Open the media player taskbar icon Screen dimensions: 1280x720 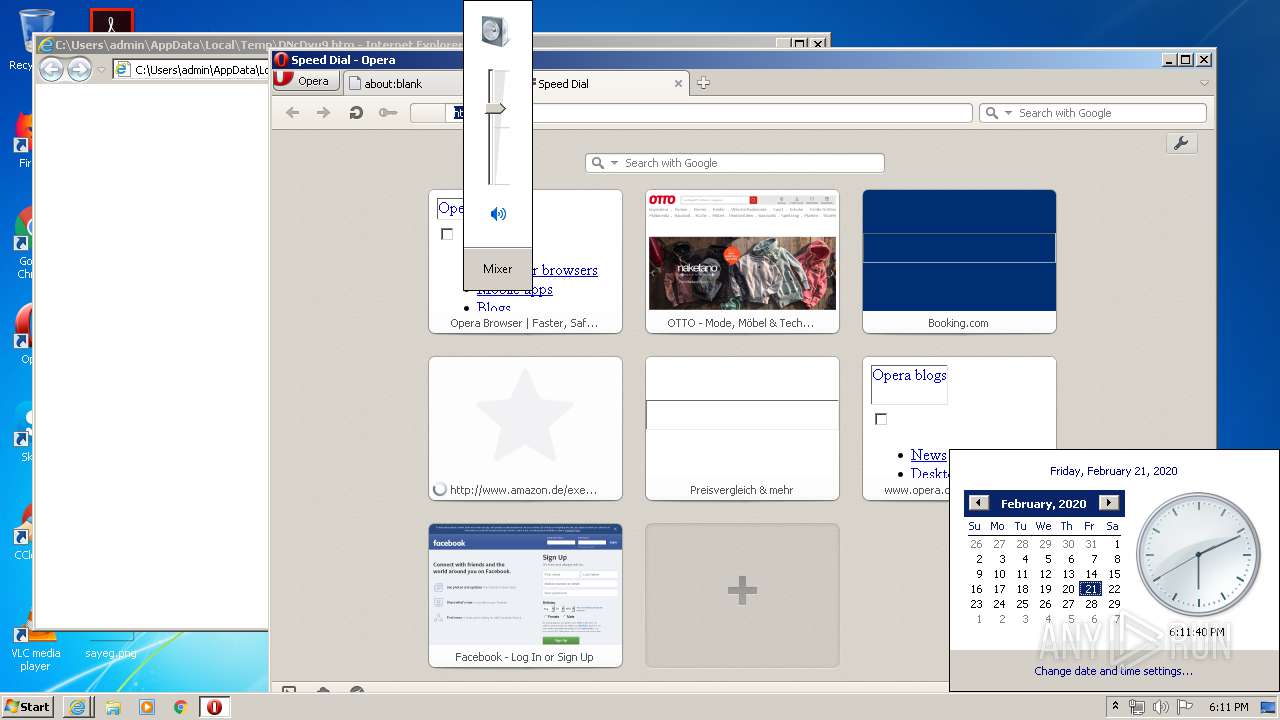[x=147, y=707]
